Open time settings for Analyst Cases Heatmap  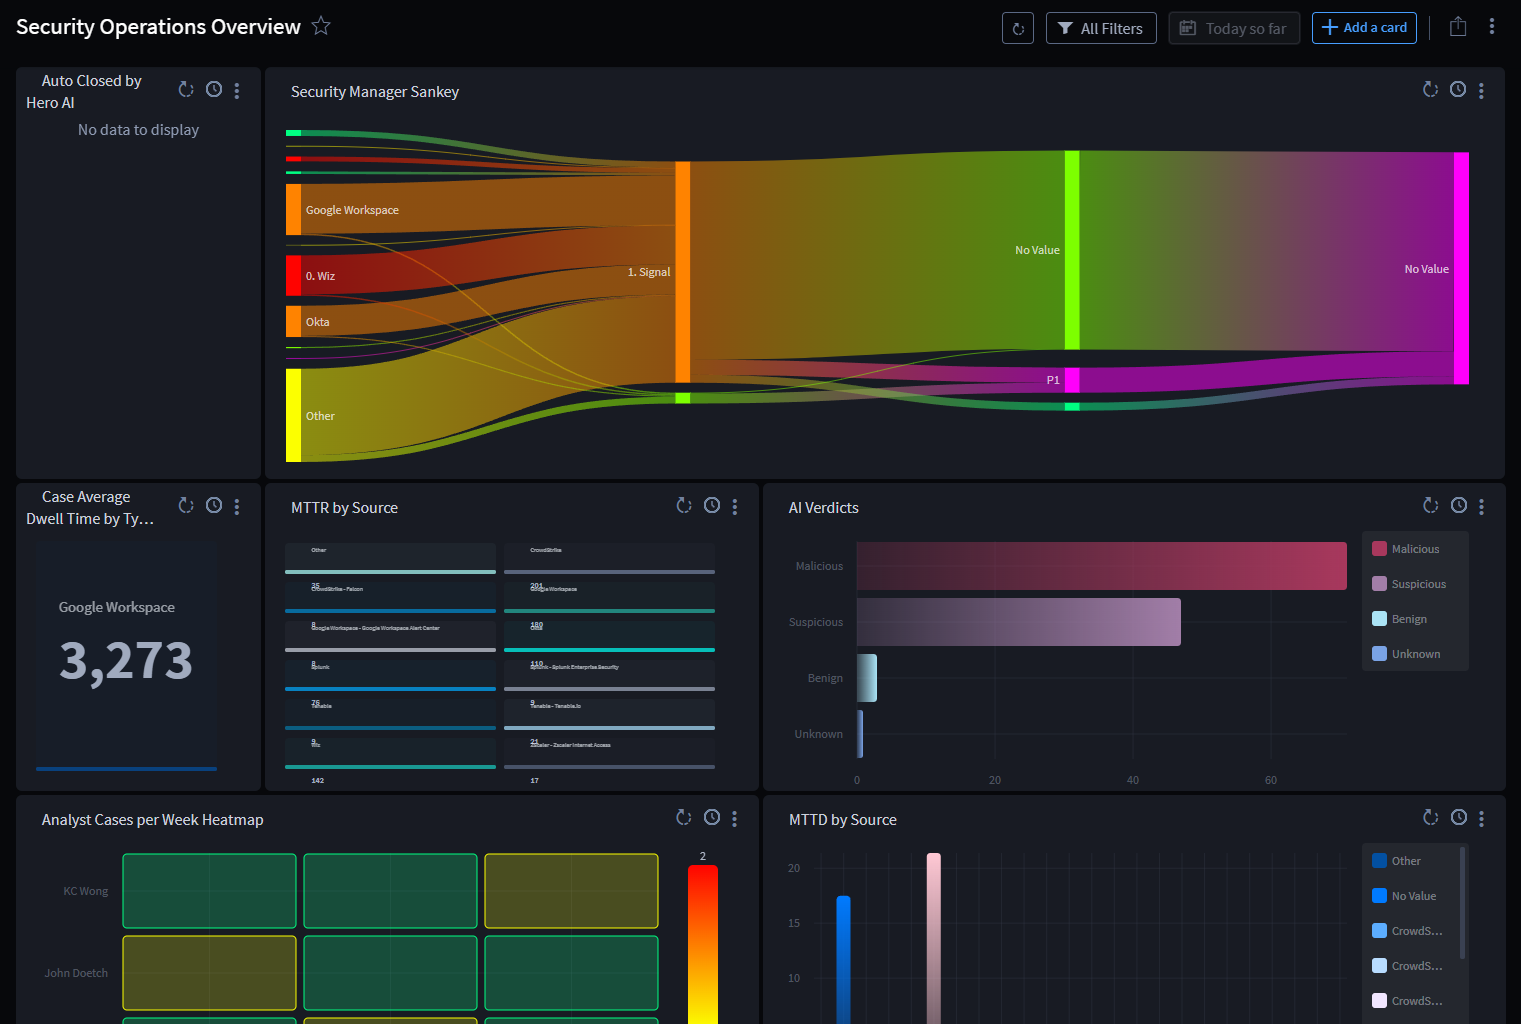[x=712, y=818]
